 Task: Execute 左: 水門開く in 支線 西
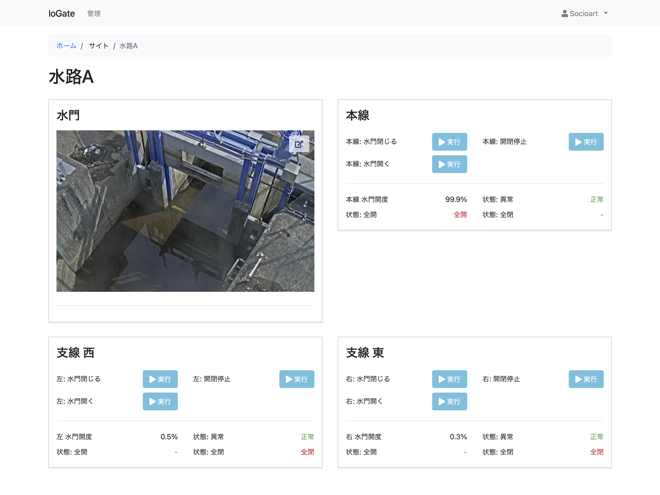pyautogui.click(x=160, y=401)
